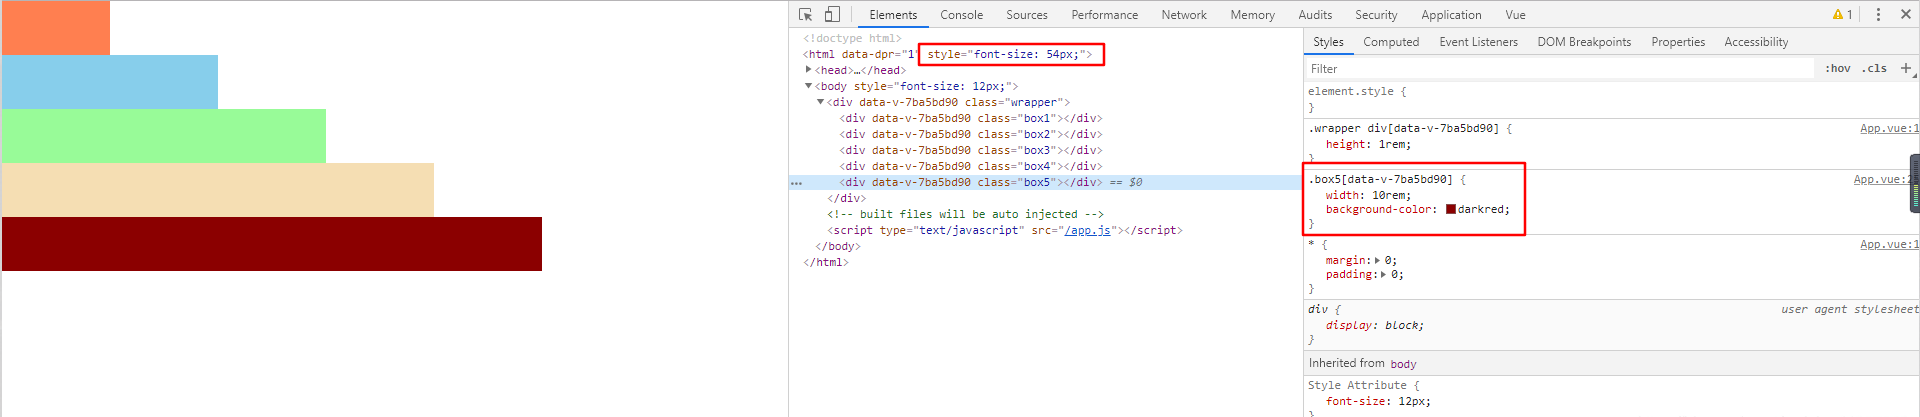The height and width of the screenshot is (417, 1920).
Task: Select the box4 div node
Action: click(971, 166)
